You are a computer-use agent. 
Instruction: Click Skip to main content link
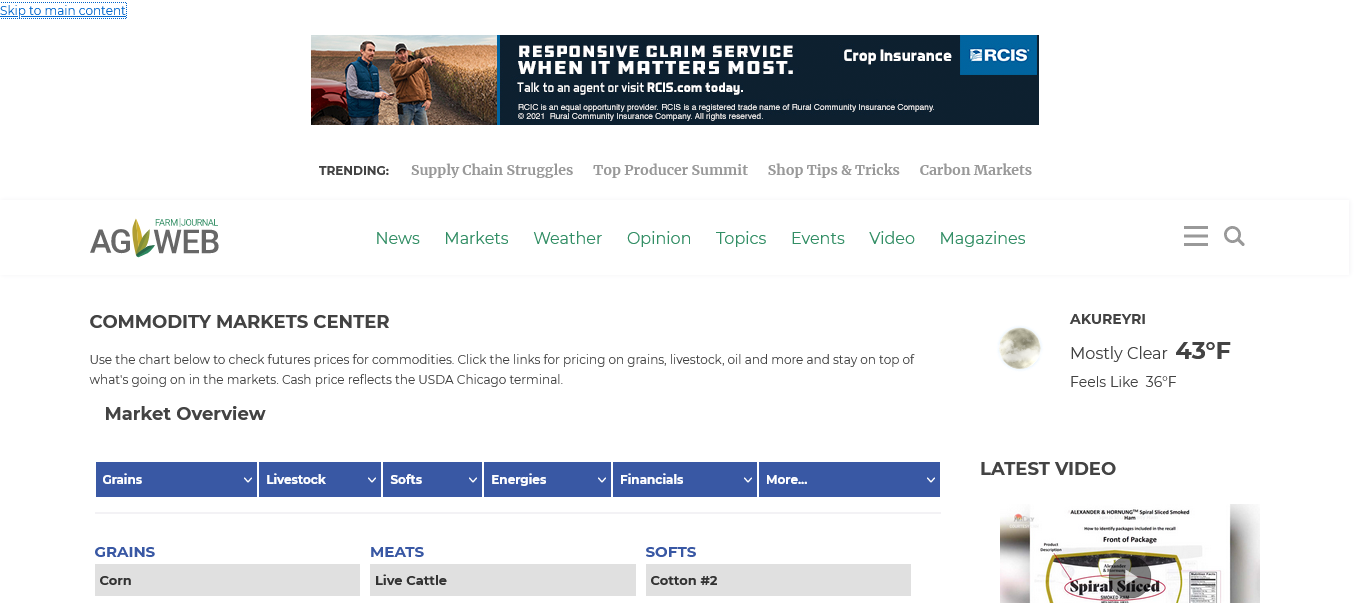[63, 10]
